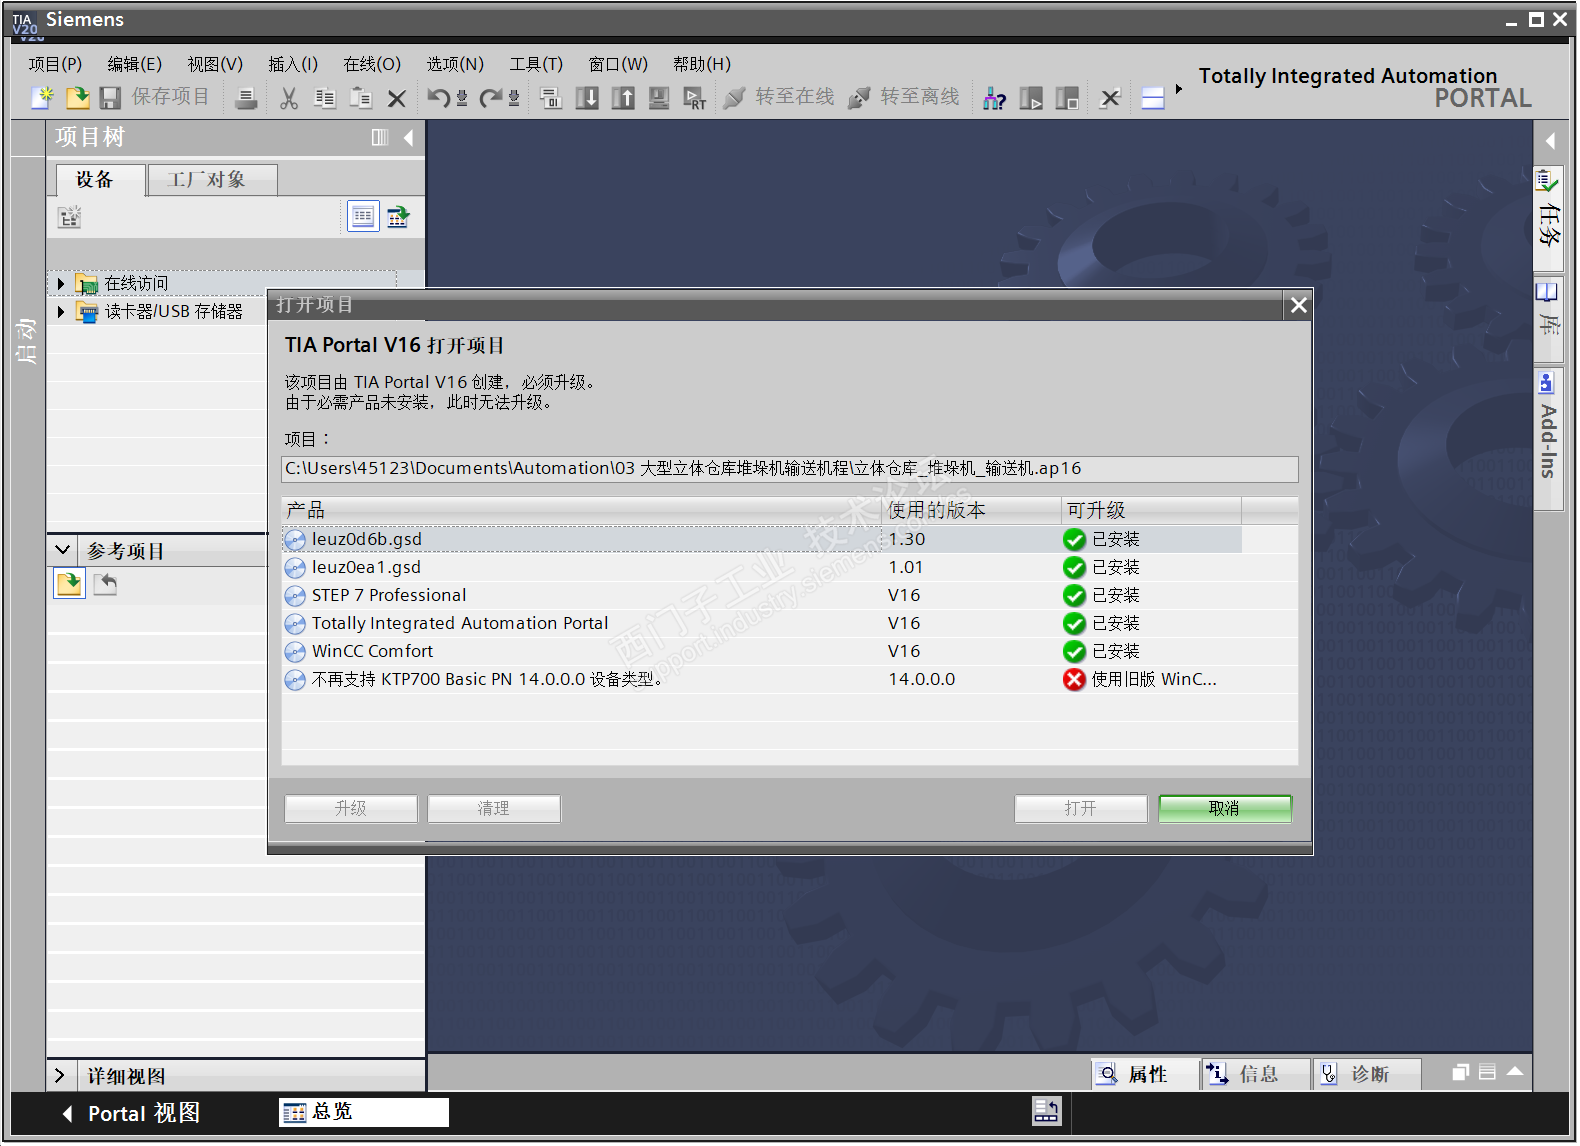Select the 设备 tab

[x=101, y=180]
